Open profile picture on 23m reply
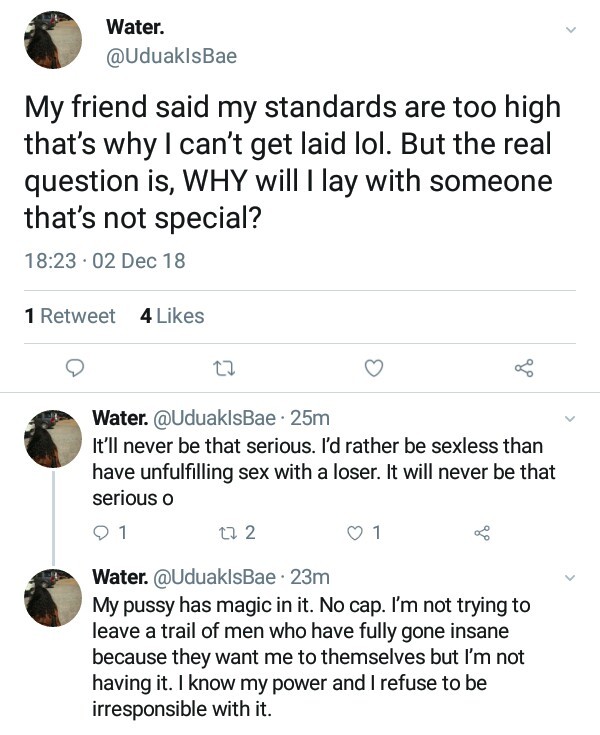Screen dimensions: 600x735 (x=53, y=598)
